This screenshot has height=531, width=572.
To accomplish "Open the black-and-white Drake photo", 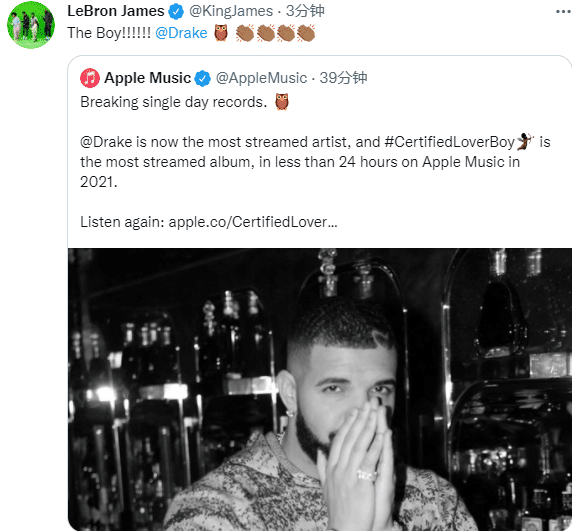I will 320,389.
